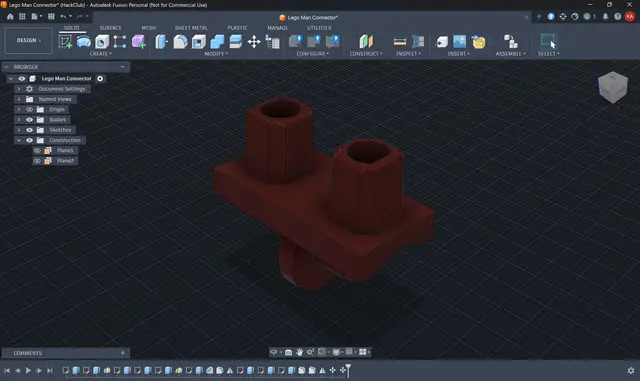Expand the Named Views node
Image resolution: width=640 pixels, height=381 pixels.
(18, 99)
